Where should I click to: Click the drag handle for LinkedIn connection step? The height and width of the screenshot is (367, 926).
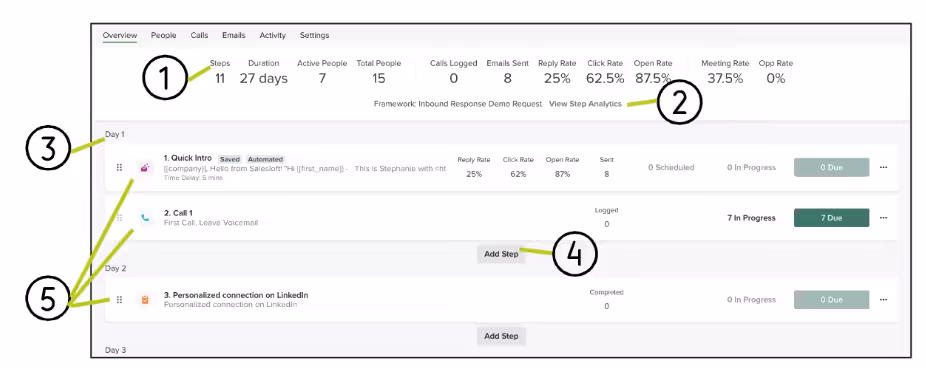coord(119,300)
